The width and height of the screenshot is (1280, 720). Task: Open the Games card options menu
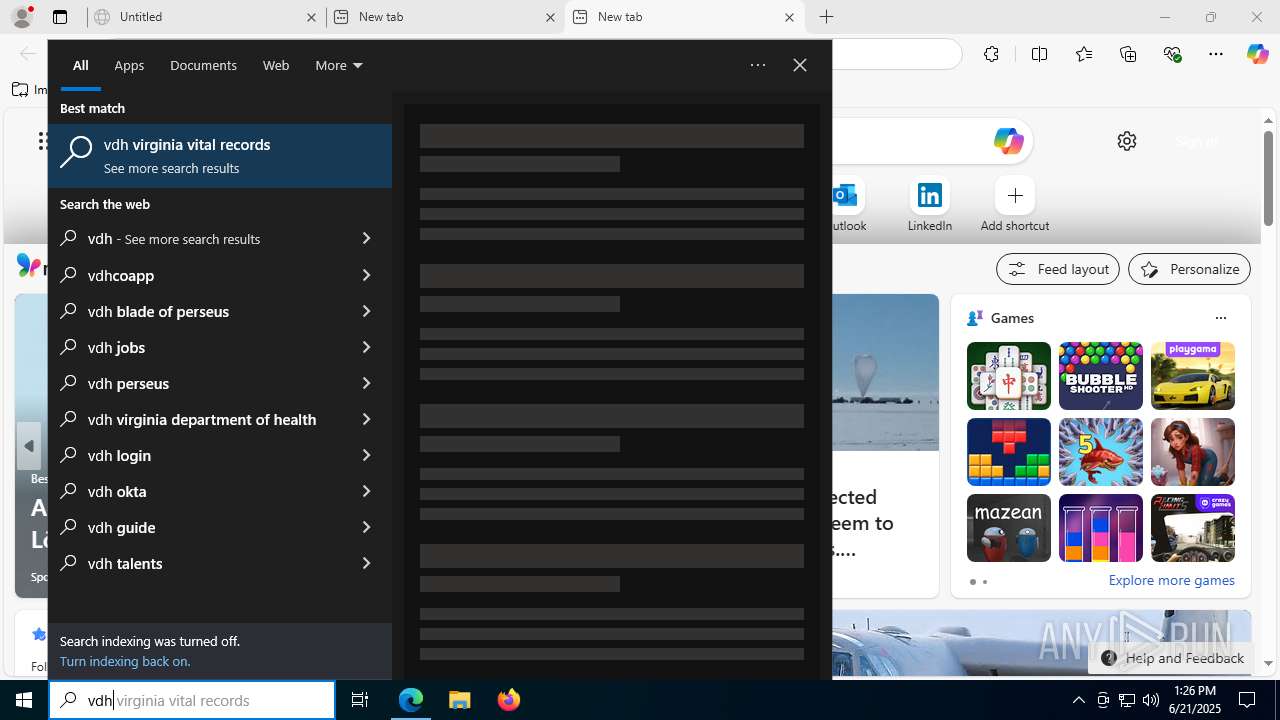click(x=1220, y=318)
